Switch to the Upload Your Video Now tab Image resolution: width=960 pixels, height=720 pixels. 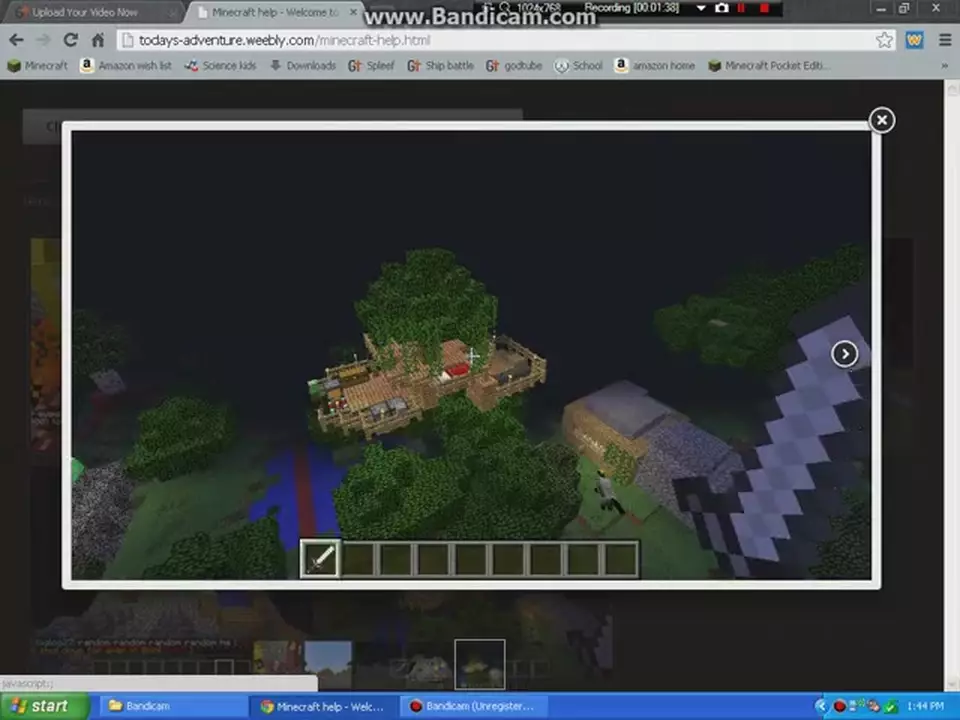point(92,12)
